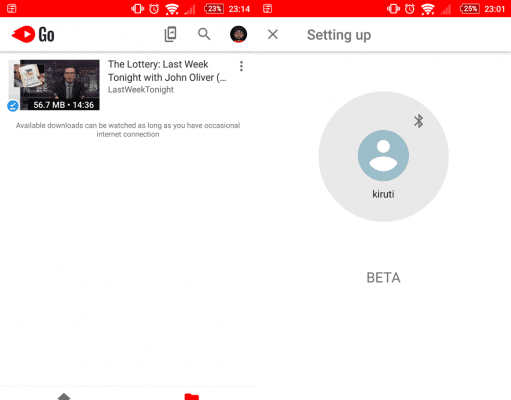Tap the 23% battery indicator
Image resolution: width=511 pixels, height=400 pixels.
pyautogui.click(x=213, y=9)
